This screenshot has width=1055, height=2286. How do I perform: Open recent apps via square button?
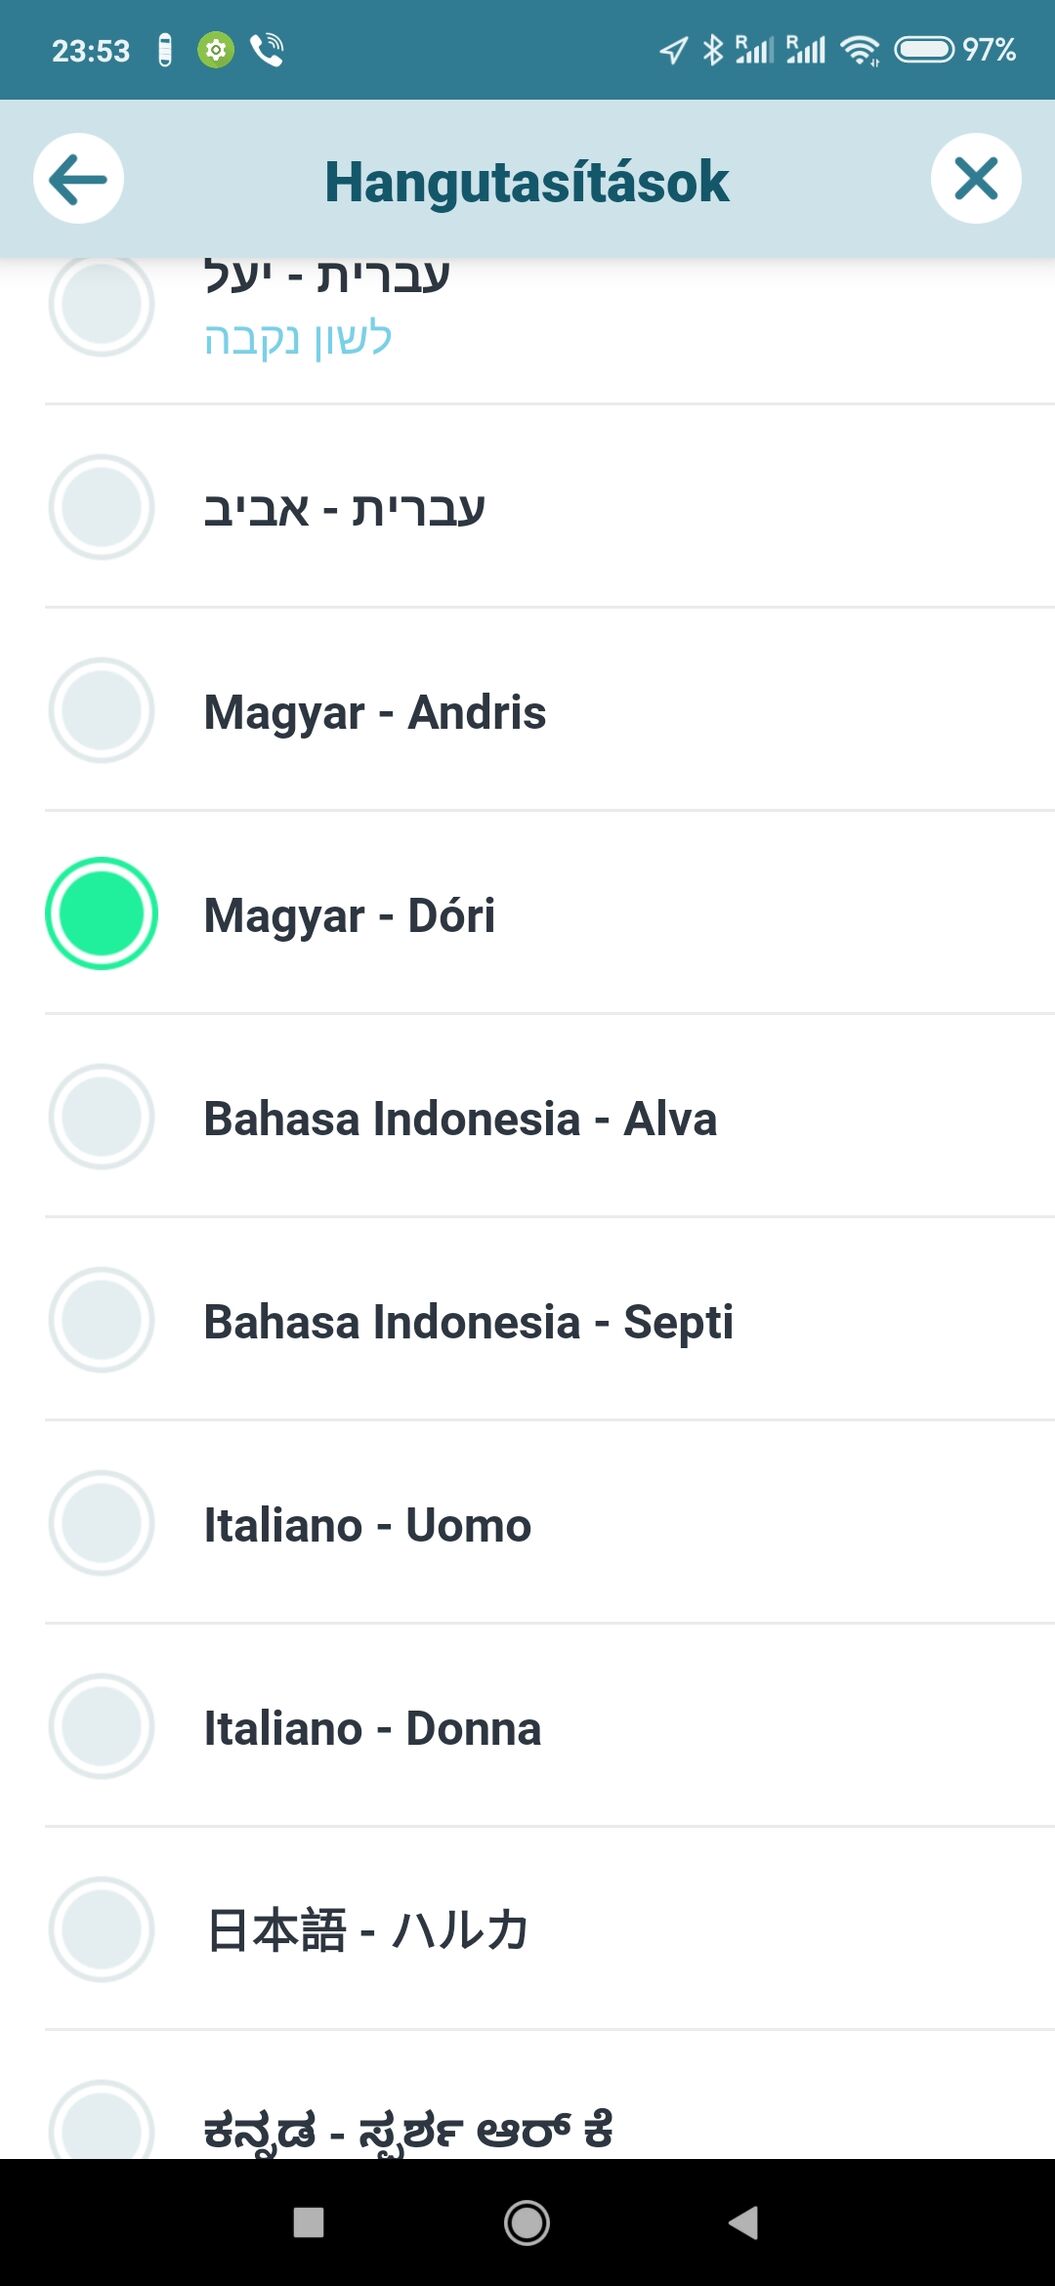click(x=308, y=2222)
